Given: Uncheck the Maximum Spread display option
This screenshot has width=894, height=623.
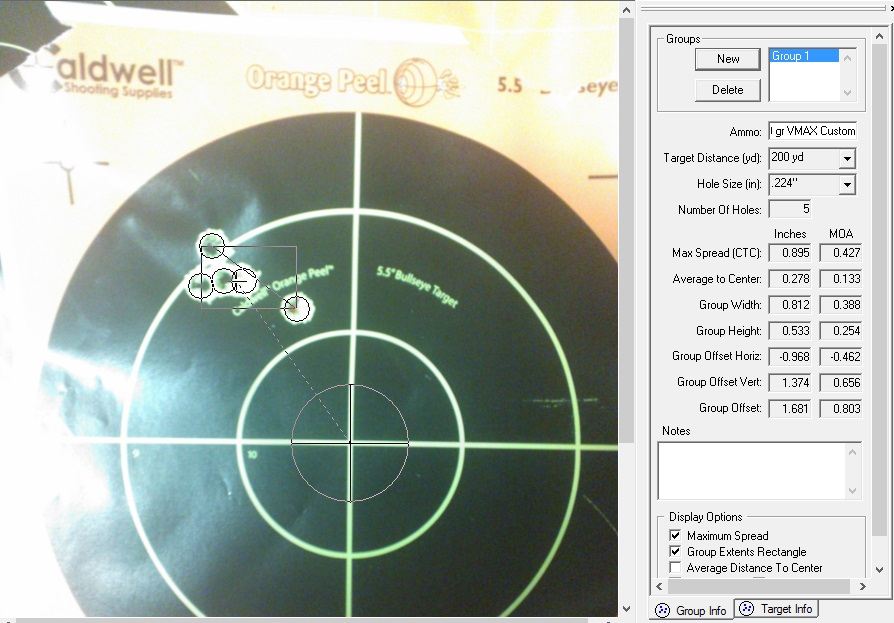Looking at the screenshot, I should click(x=675, y=535).
